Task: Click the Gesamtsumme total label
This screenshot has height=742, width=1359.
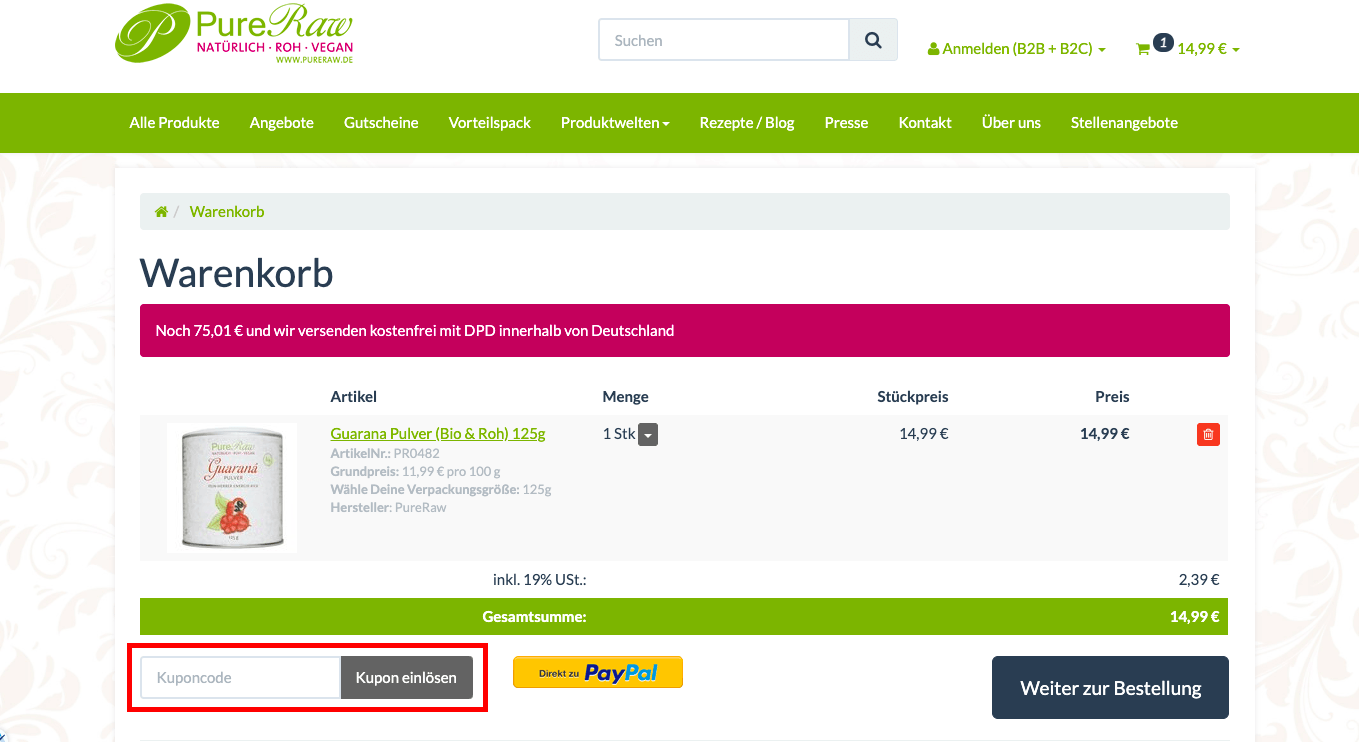Action: (534, 617)
